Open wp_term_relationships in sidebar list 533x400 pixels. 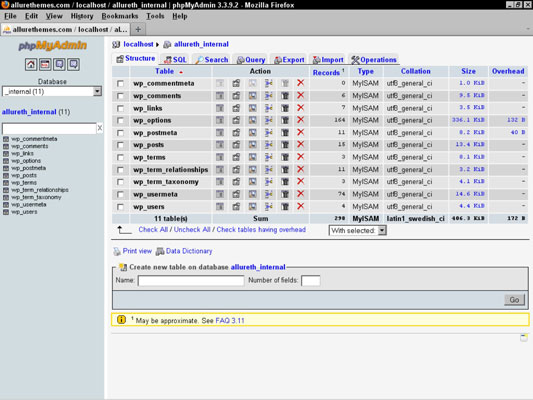(39, 190)
